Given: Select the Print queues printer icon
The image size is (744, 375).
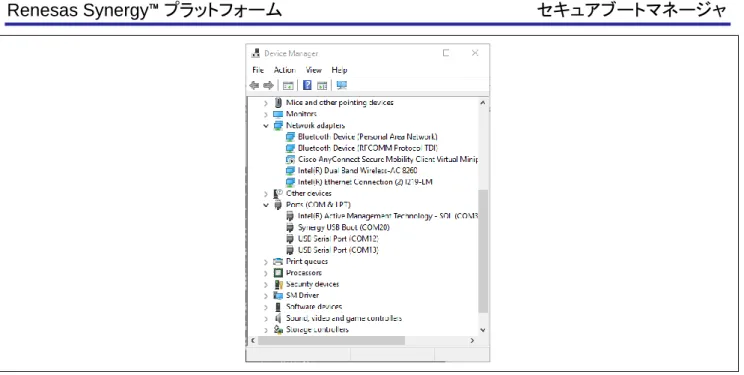Looking at the screenshot, I should pyautogui.click(x=278, y=262).
